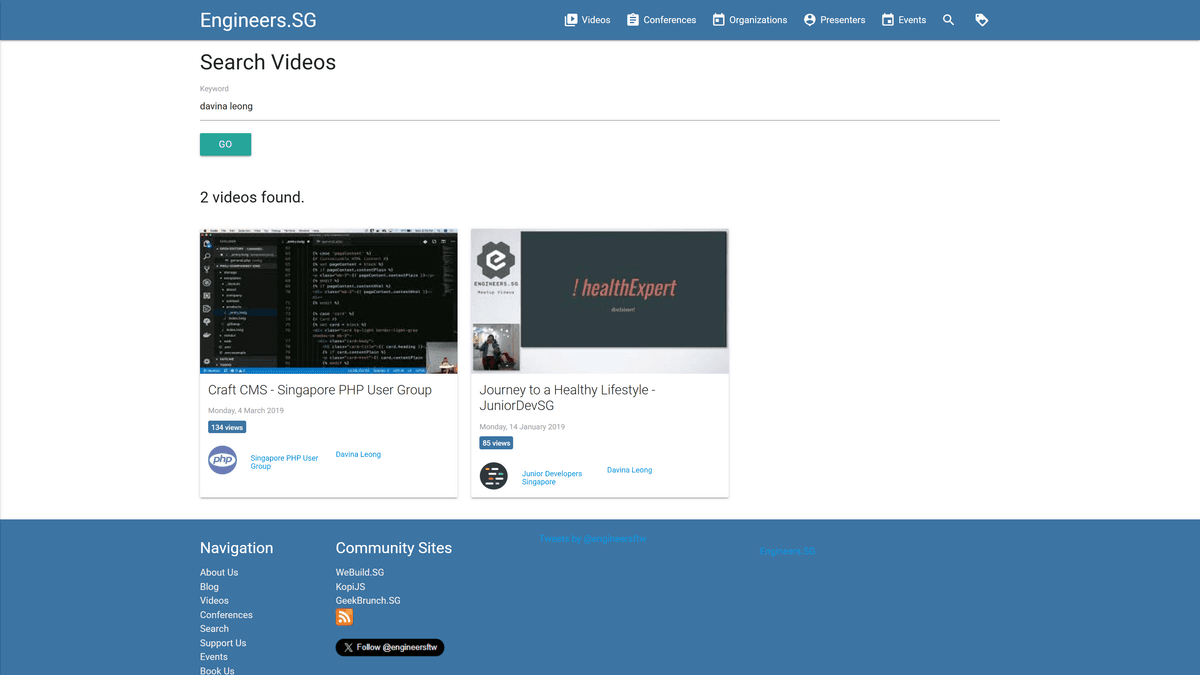Click the Singapore PHP User Group logo
Screen dimensions: 1200x675
pyautogui.click(x=222, y=460)
